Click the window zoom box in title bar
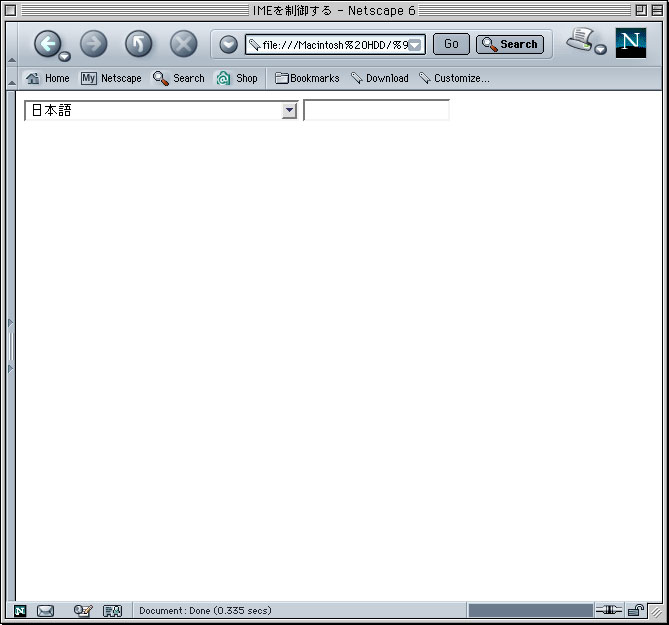Image resolution: width=669 pixels, height=625 pixels. [641, 10]
